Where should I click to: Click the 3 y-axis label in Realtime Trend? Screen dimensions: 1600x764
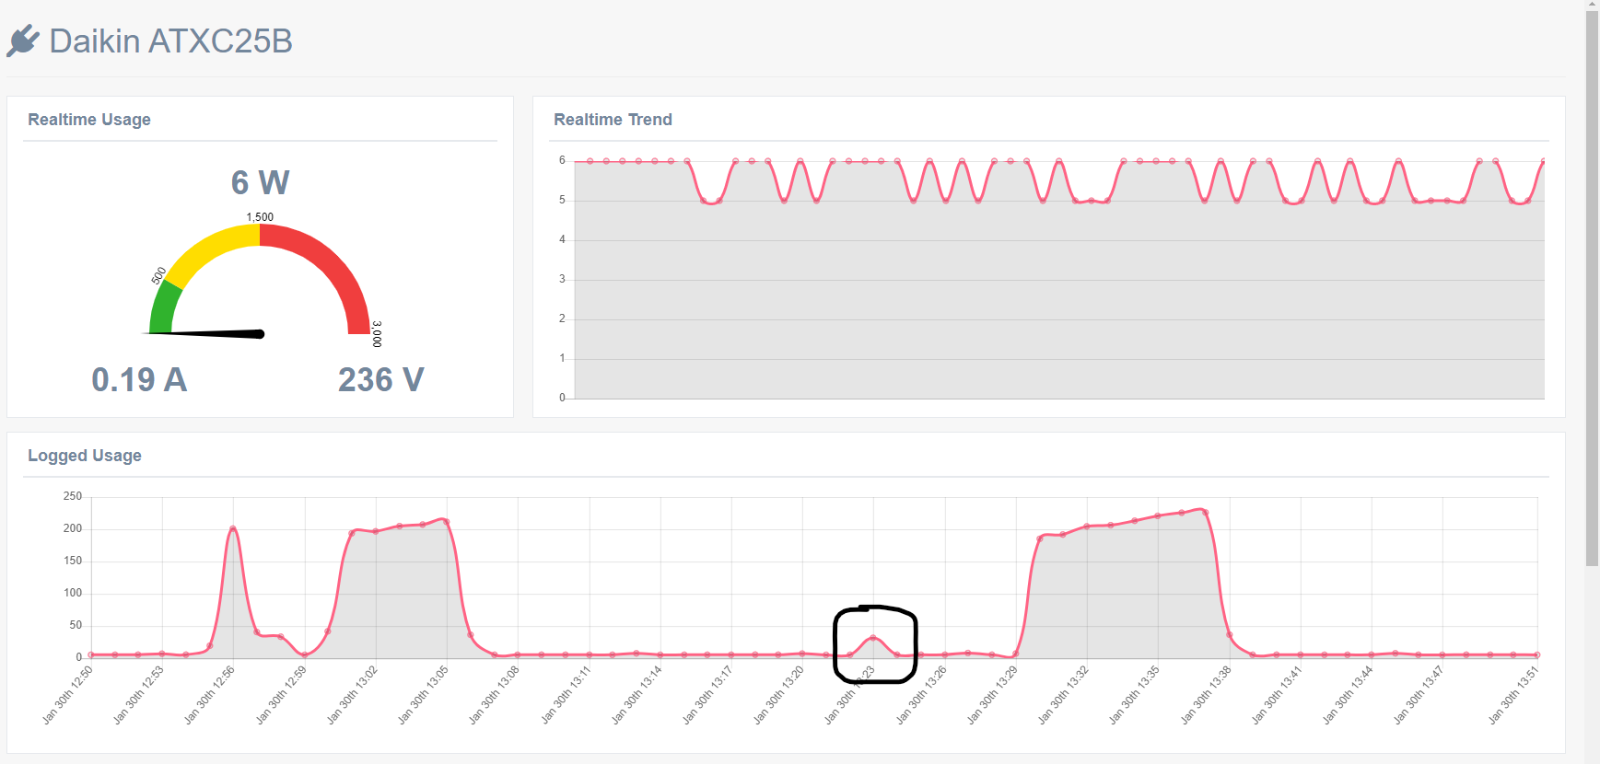point(562,279)
